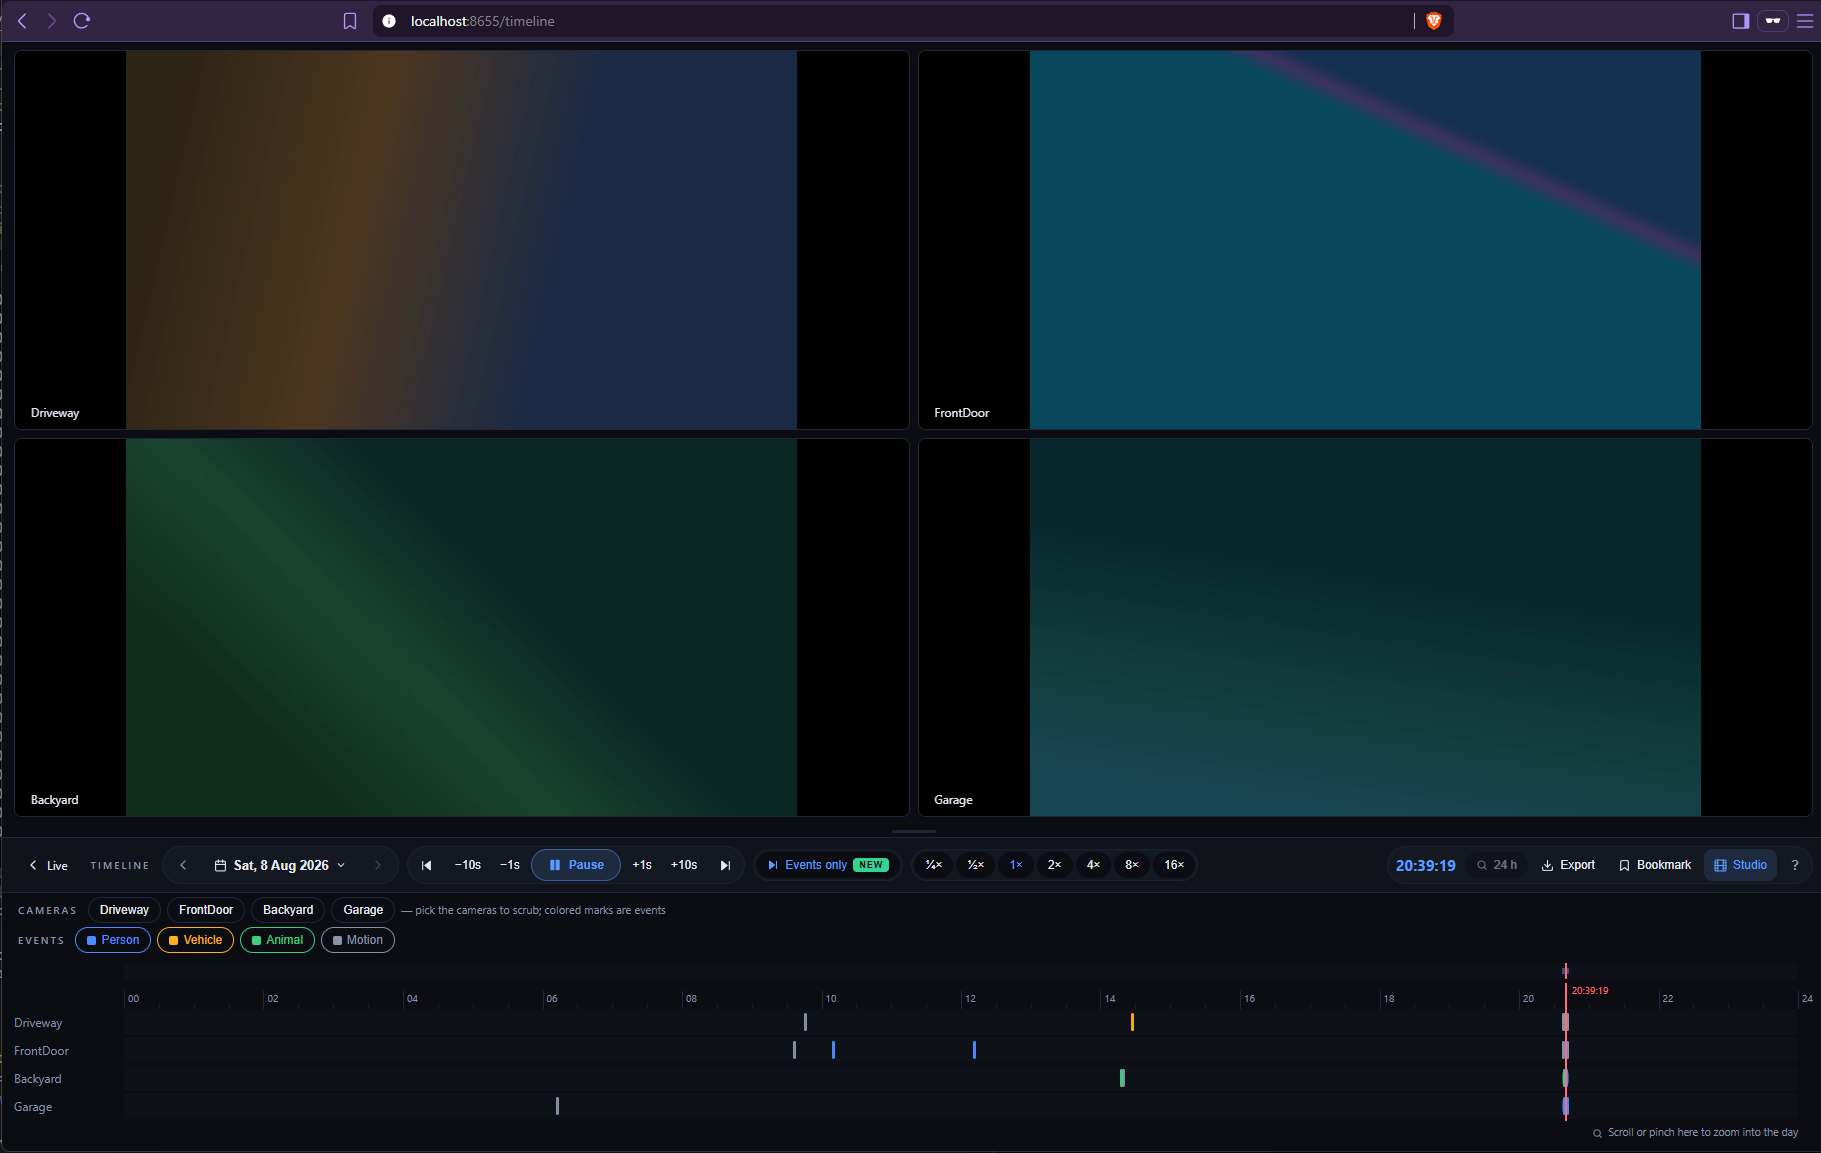Click the green animal event on Backyard row
Screen dimensions: 1821x1153
1122,1078
